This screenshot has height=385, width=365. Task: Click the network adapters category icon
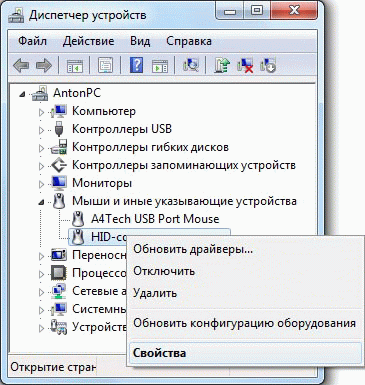click(59, 291)
